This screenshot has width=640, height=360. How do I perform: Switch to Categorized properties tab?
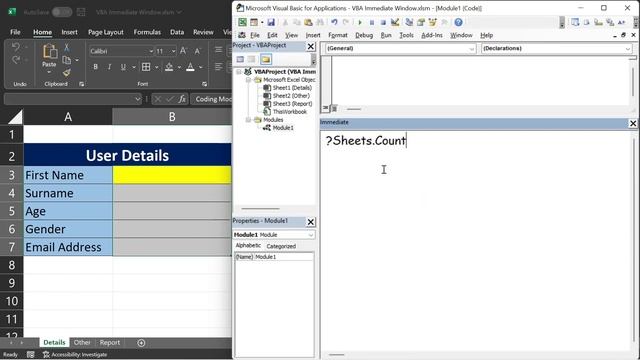click(281, 246)
